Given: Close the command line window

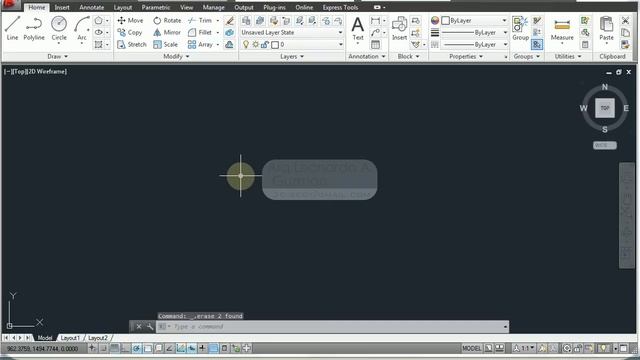Looking at the screenshot, I should pyautogui.click(x=139, y=327).
